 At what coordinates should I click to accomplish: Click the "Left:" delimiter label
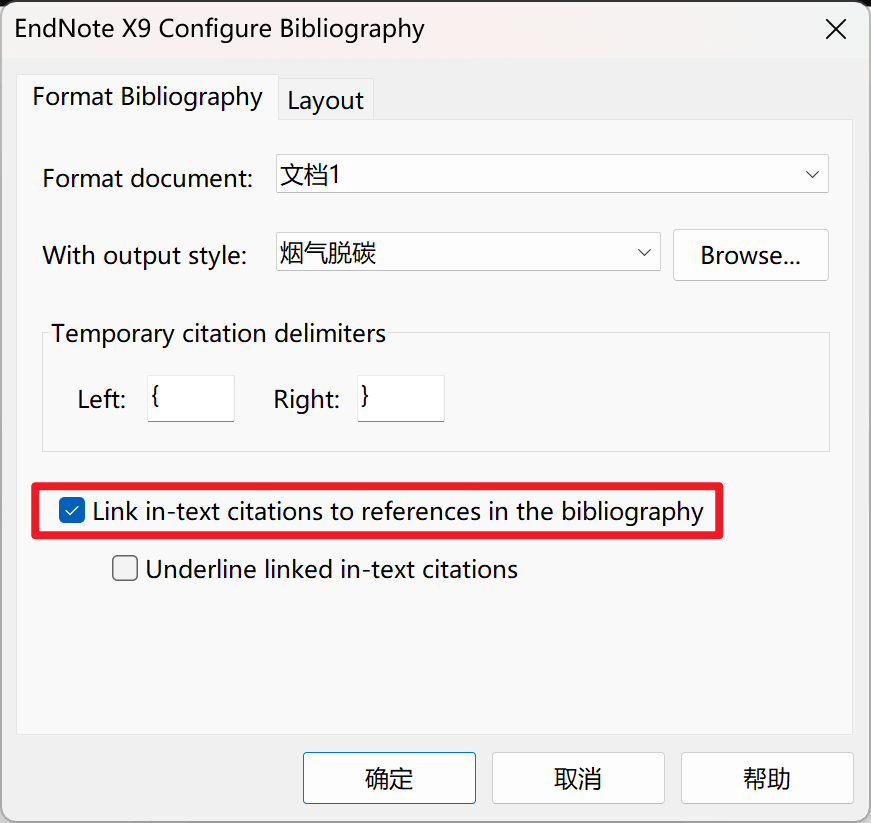pos(102,400)
